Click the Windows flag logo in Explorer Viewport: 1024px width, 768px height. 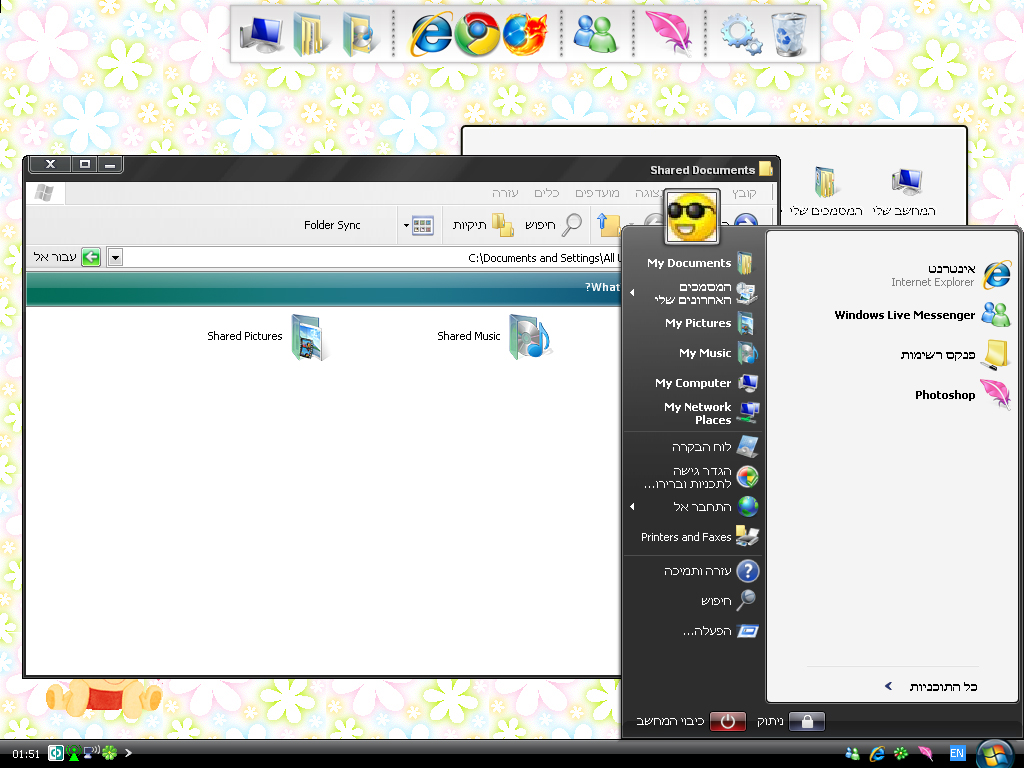pos(44,193)
